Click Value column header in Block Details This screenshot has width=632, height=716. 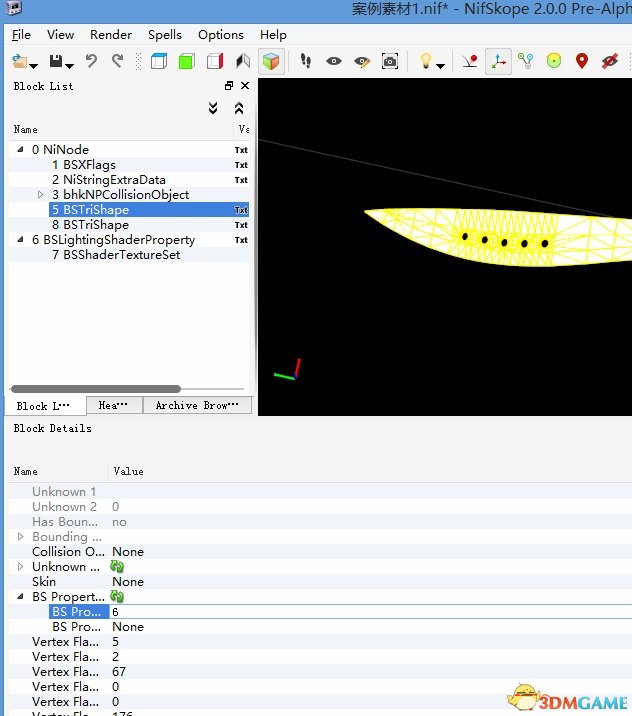click(x=129, y=471)
